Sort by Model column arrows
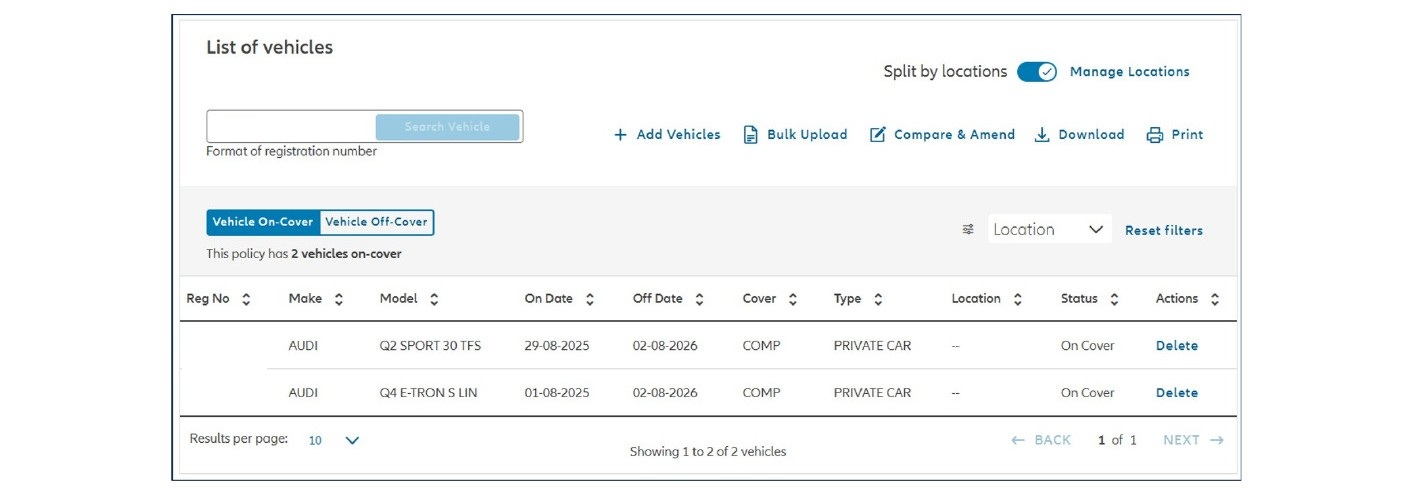Screen dimensions: 1414x492 coord(434,299)
